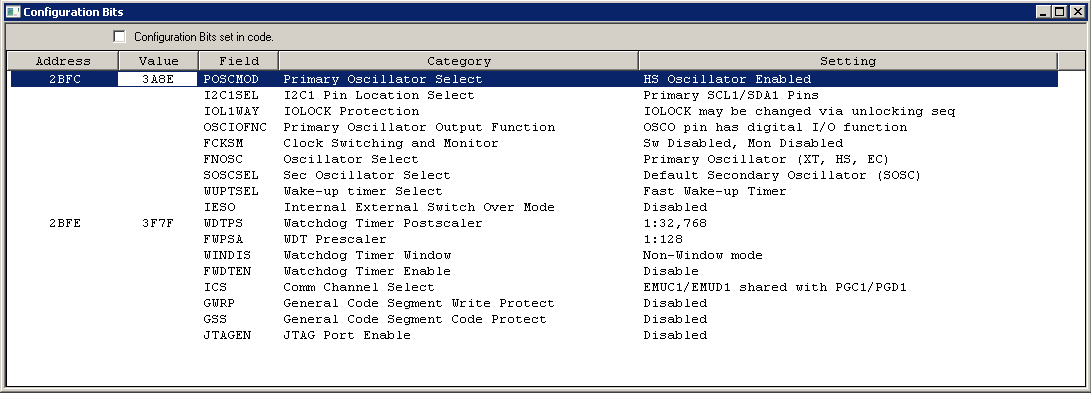Click Watchdog Timer Postscaler category
Screen dimensions: 1091x393
pos(383,223)
